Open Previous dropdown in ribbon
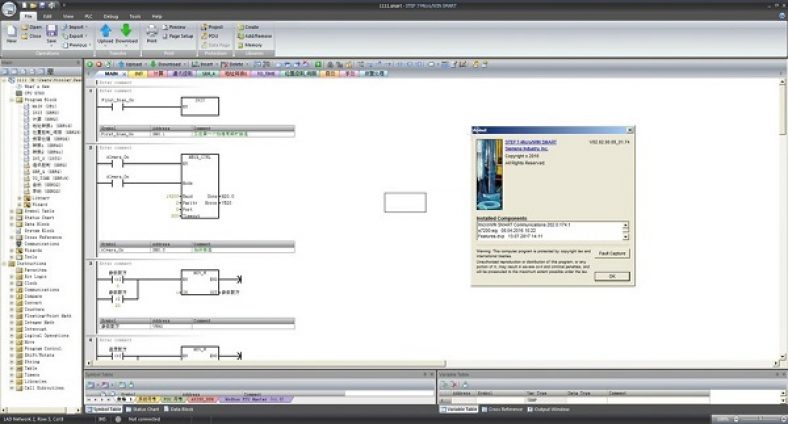 (x=76, y=45)
